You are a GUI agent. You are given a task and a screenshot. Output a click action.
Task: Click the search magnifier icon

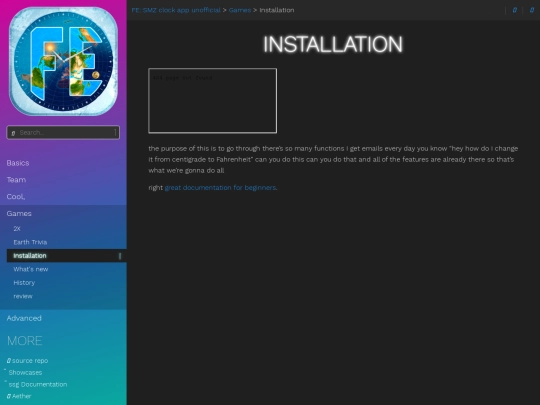point(13,133)
